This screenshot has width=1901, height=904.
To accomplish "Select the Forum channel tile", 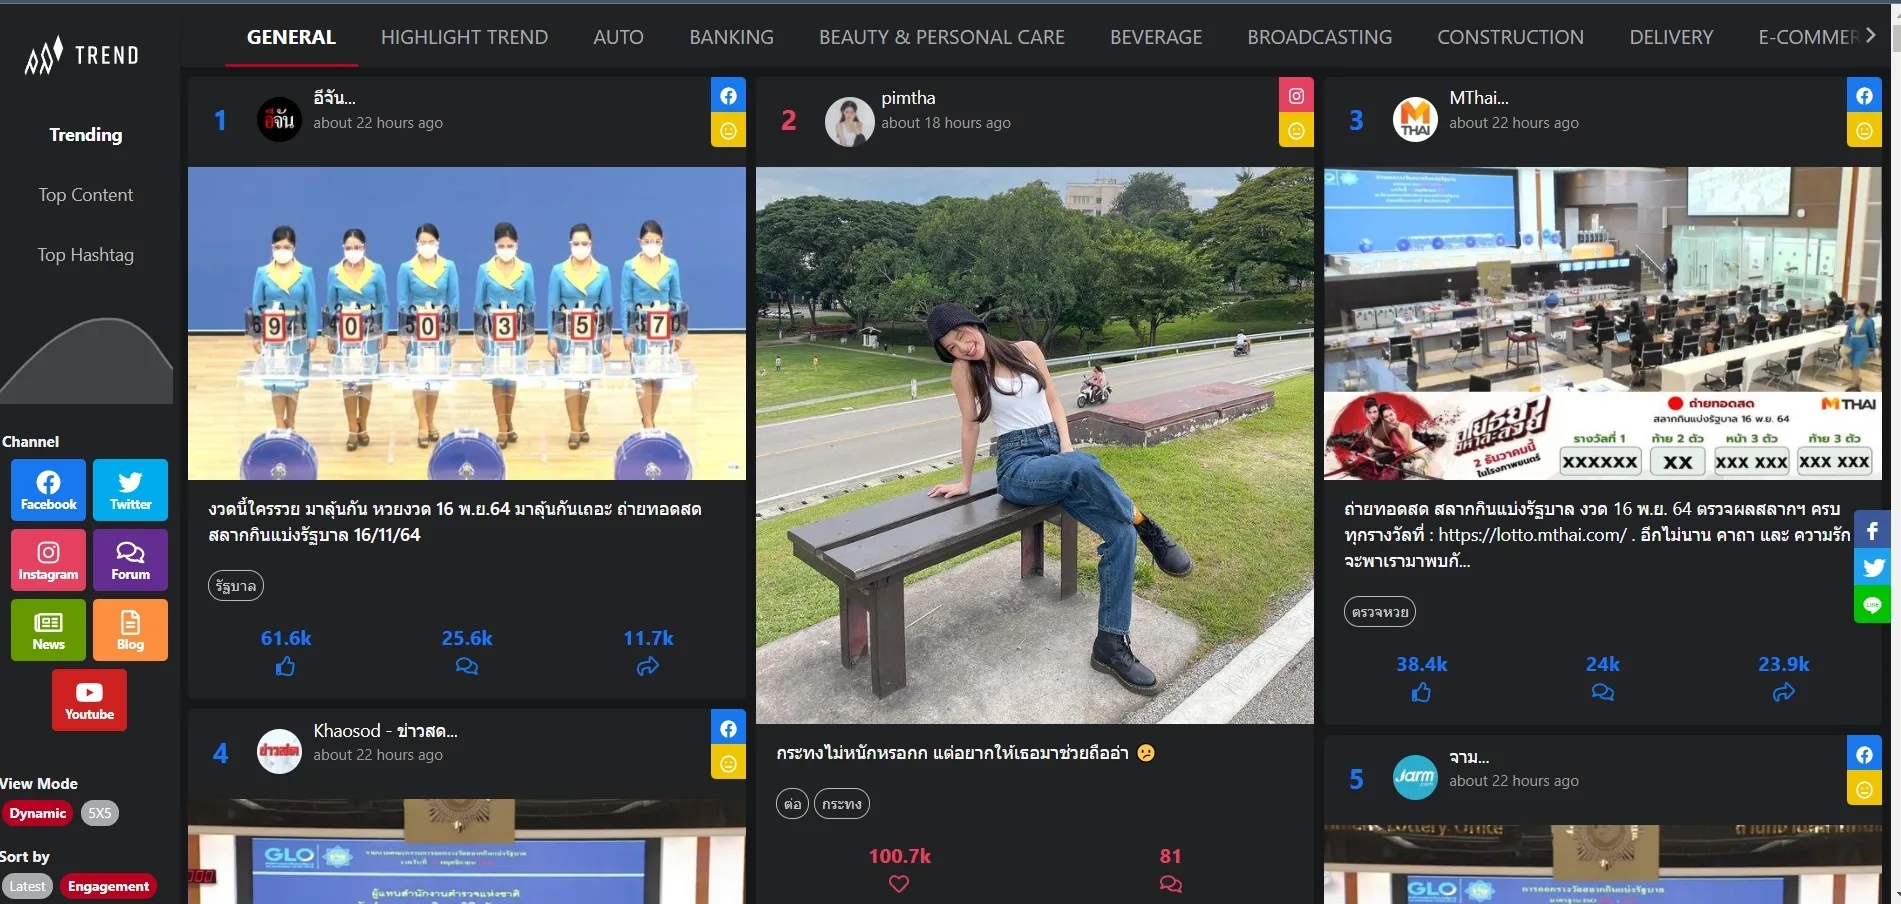I will tap(130, 560).
